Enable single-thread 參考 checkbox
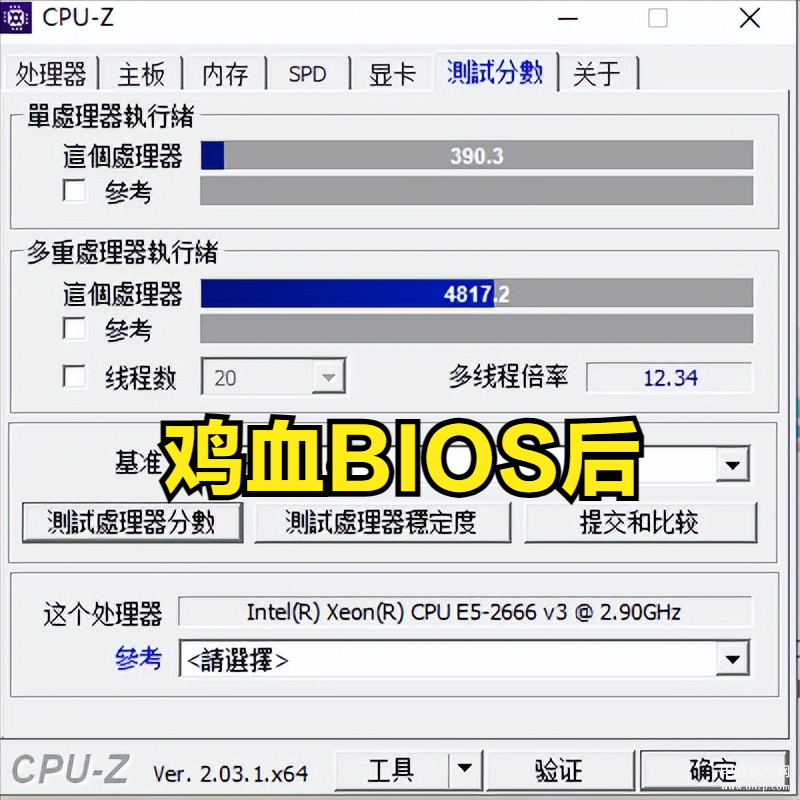 tap(74, 190)
